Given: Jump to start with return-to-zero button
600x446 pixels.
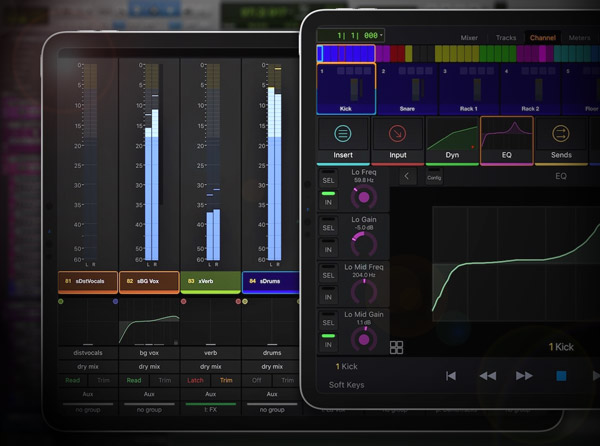Looking at the screenshot, I should 451,376.
